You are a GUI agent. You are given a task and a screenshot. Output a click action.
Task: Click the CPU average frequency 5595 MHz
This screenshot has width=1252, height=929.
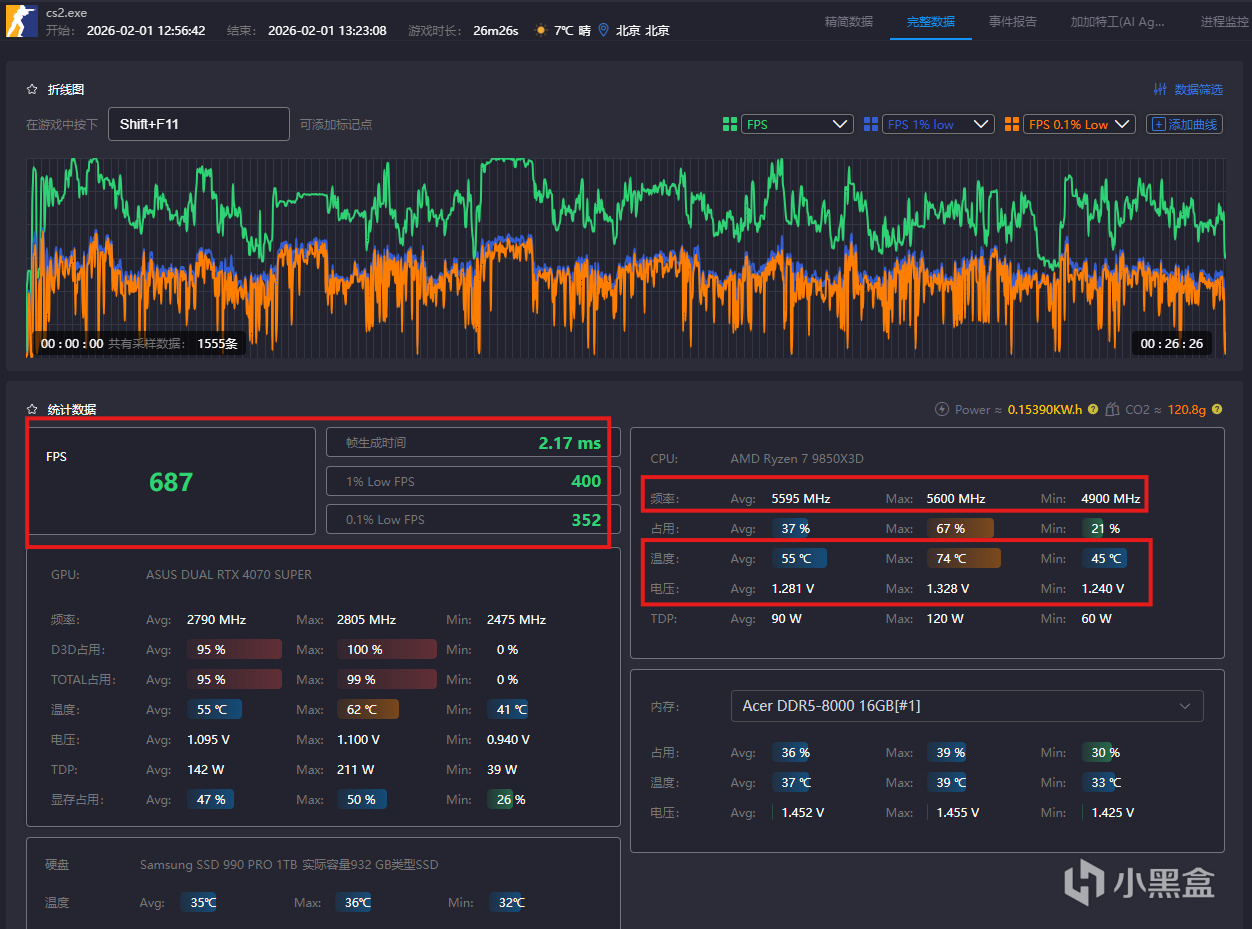pos(801,498)
